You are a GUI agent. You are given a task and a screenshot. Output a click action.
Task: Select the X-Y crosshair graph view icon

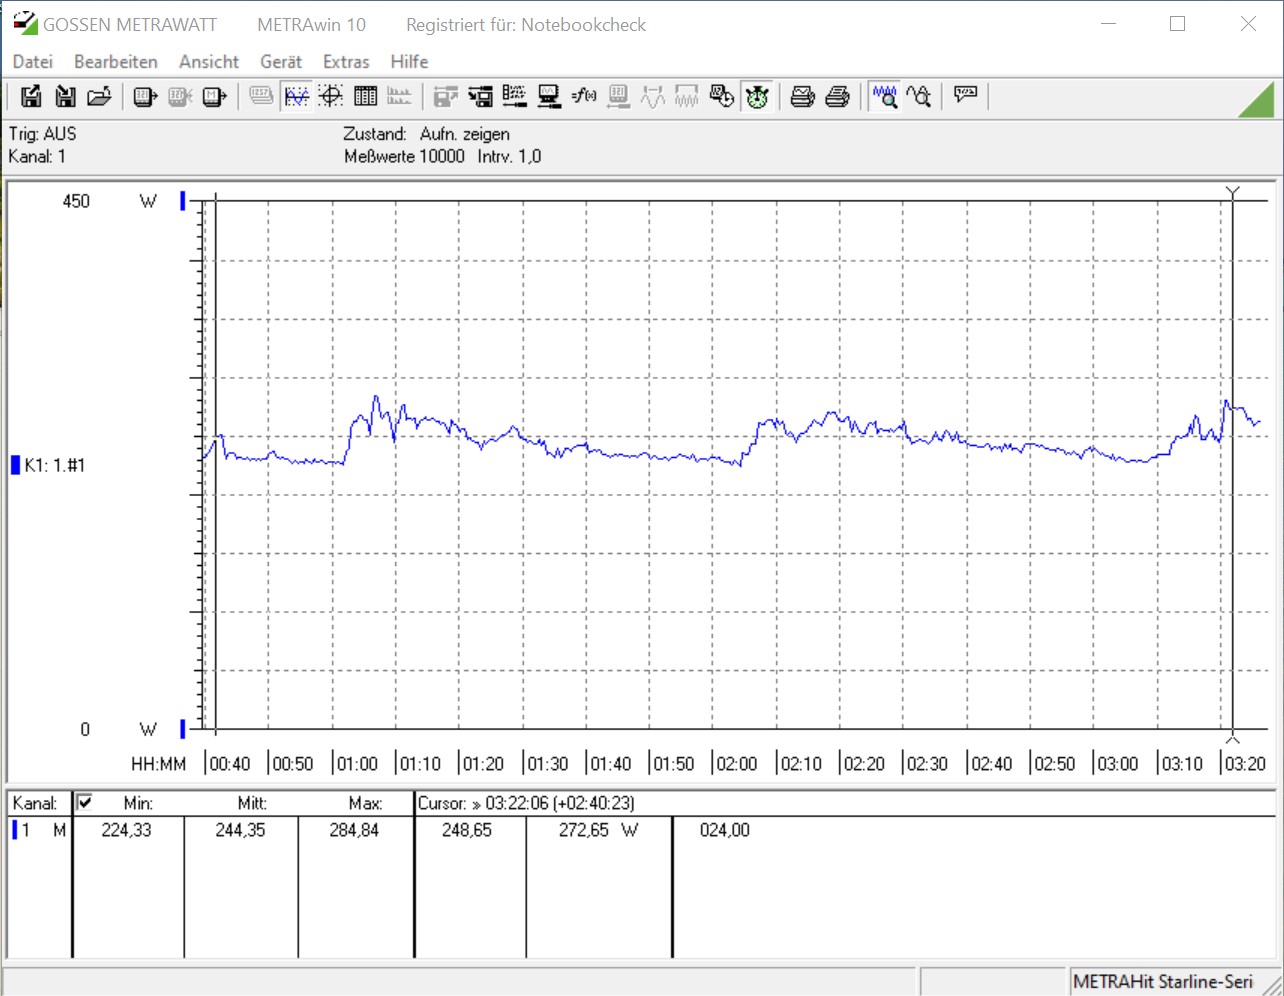coord(331,96)
